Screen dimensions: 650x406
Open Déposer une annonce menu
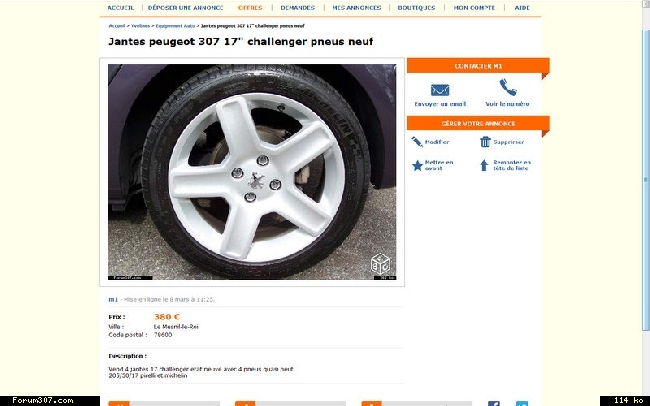[x=186, y=7]
